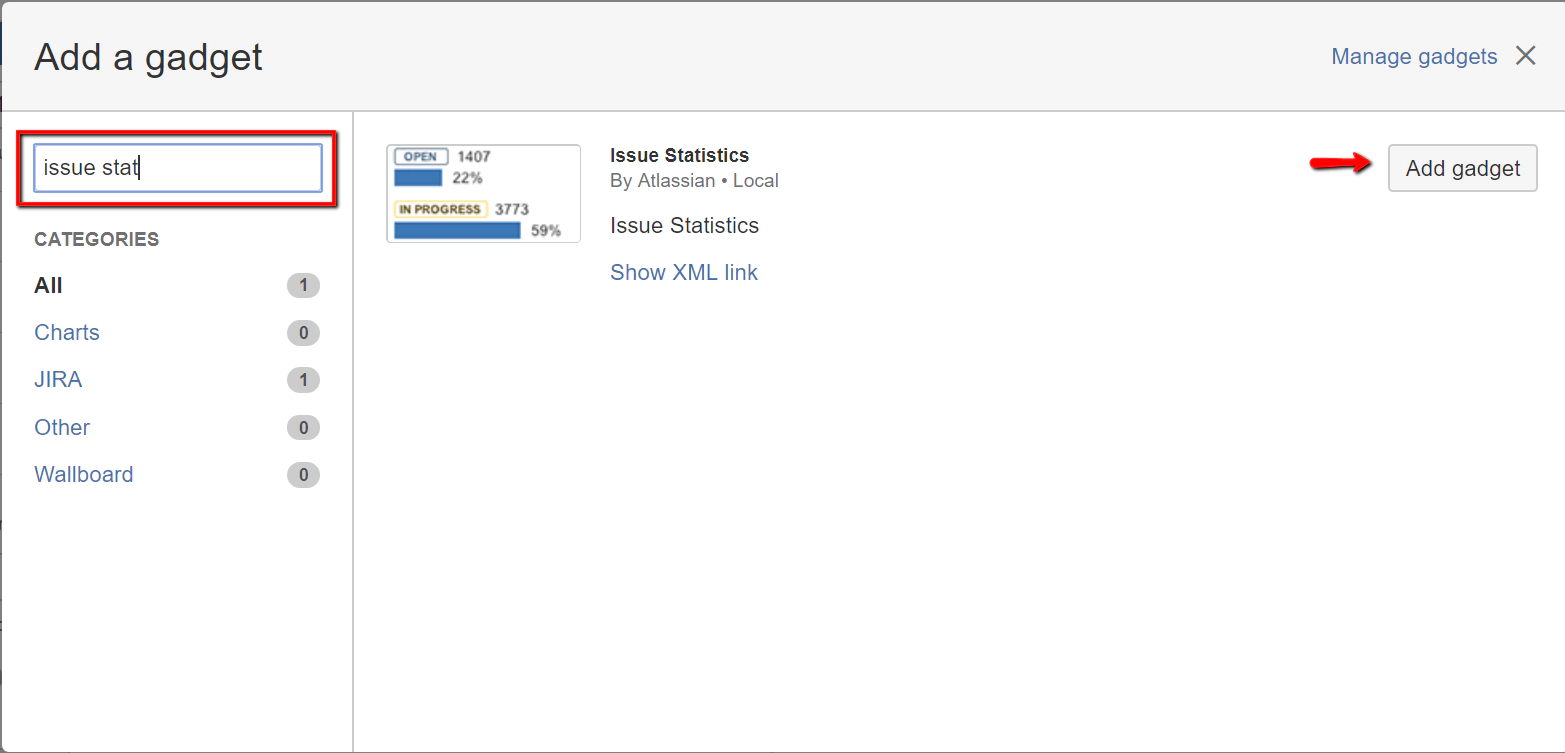Screen dimensions: 1565x753
Task: Filter gadgets by JIRA category
Action: (58, 380)
